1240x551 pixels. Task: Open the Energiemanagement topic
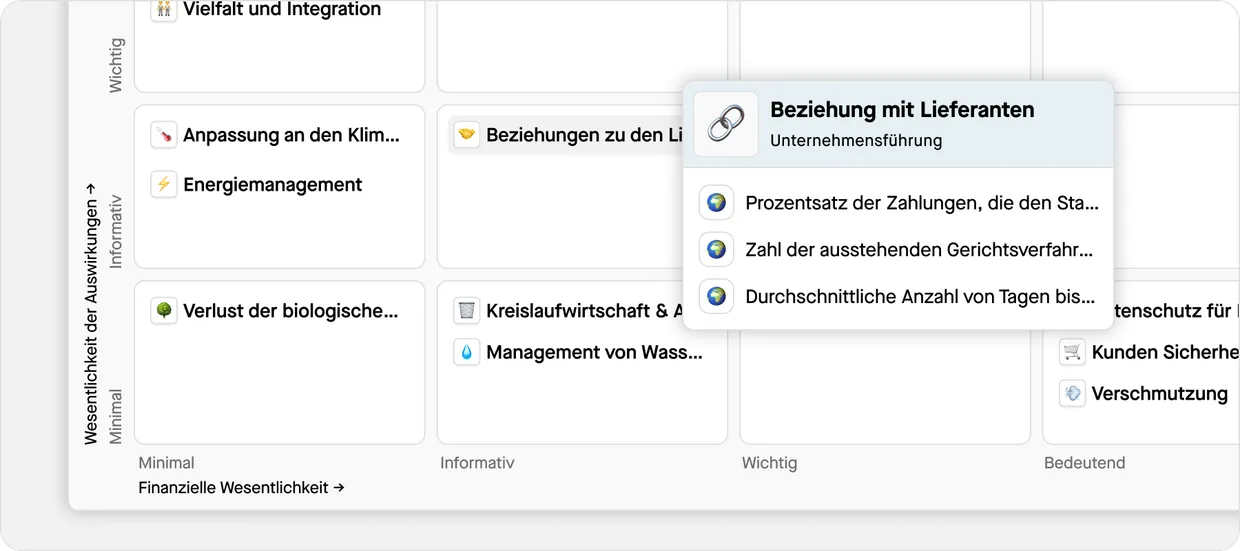pos(272,185)
